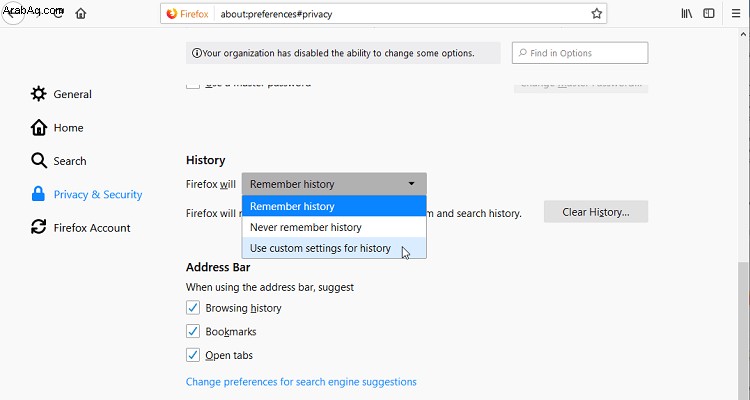Click the Clear History button
This screenshot has width=750, height=400.
596,212
